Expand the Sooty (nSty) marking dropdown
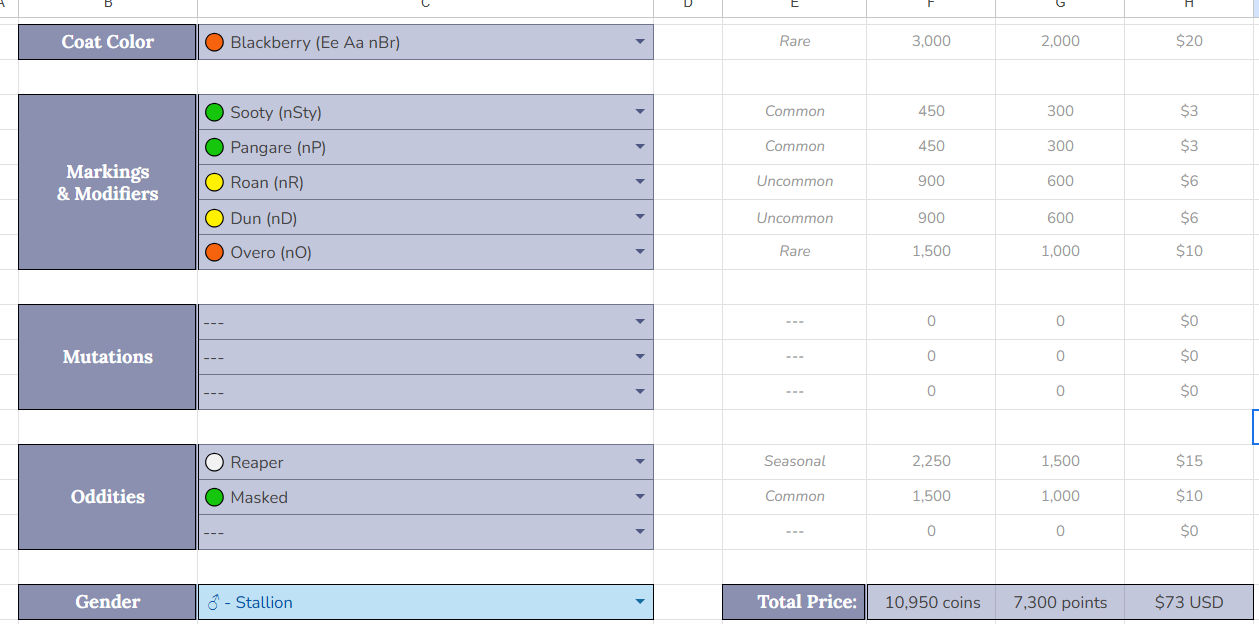The width and height of the screenshot is (1259, 624). (640, 112)
